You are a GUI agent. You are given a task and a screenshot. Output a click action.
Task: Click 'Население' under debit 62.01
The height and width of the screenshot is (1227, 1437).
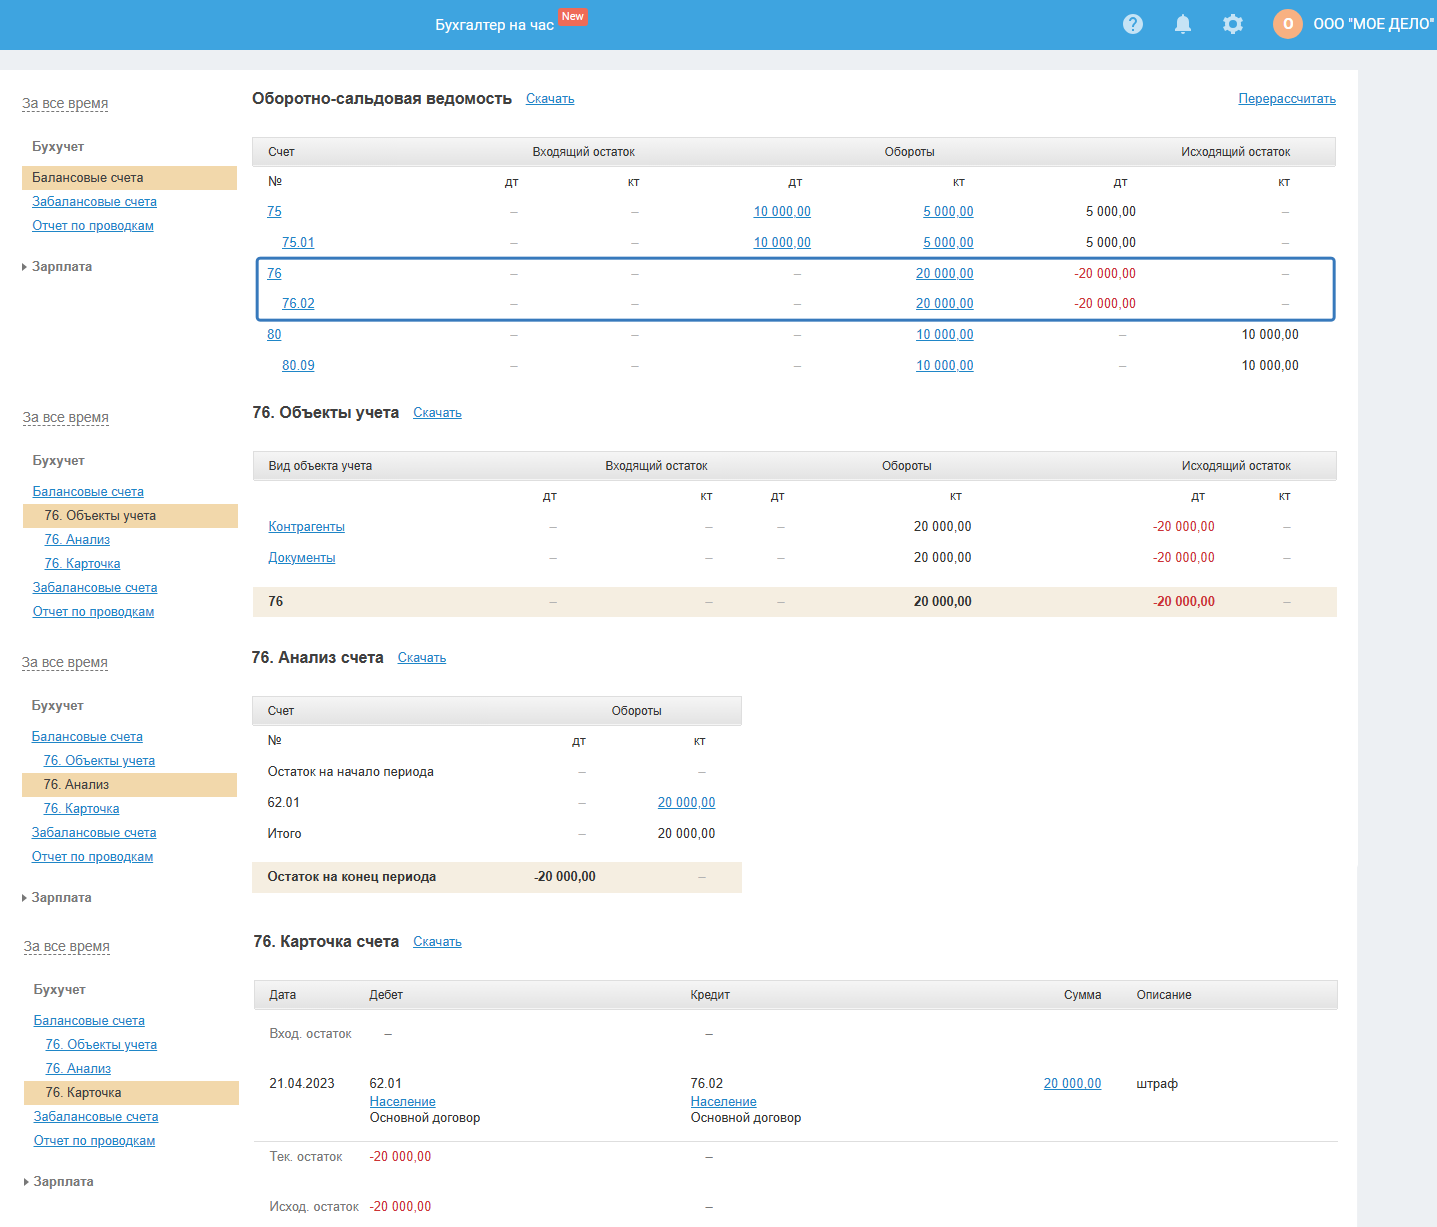click(402, 1102)
